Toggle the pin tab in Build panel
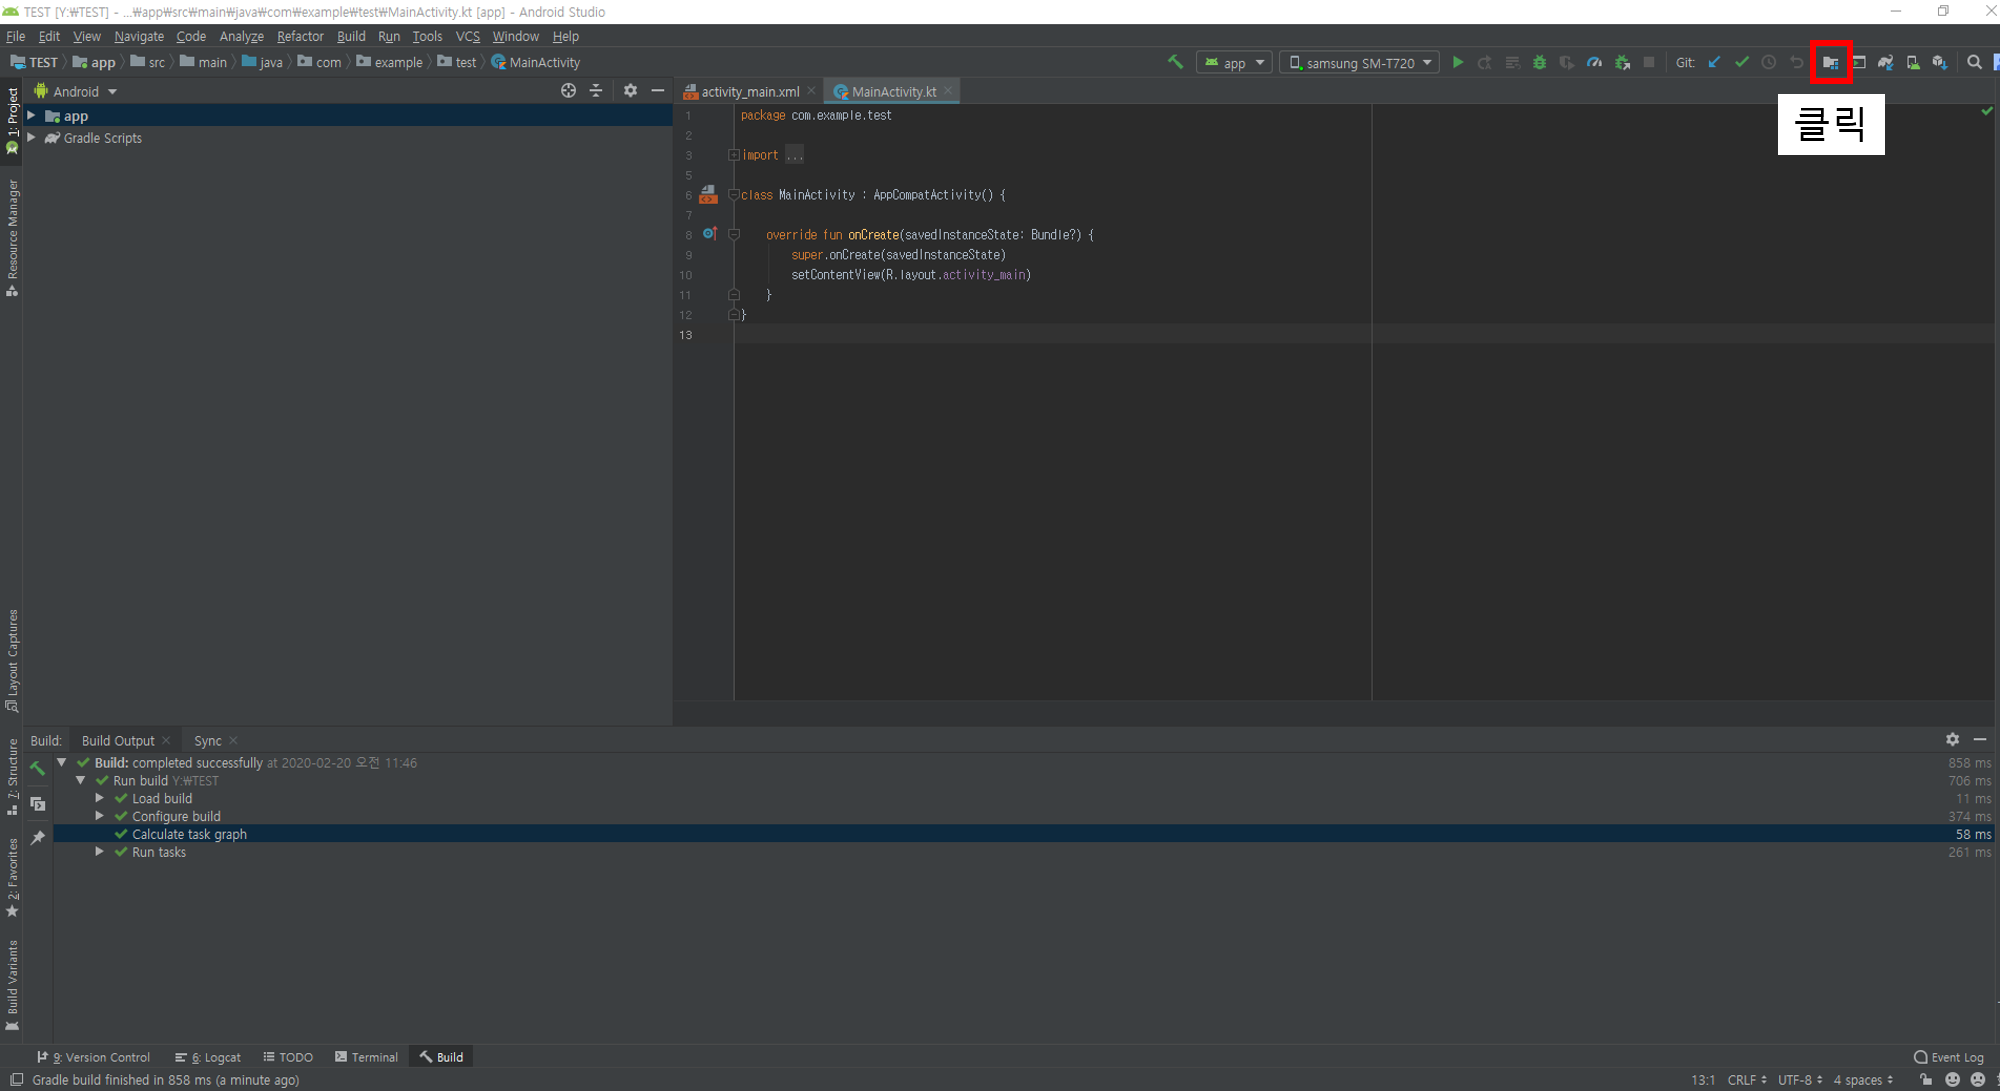The image size is (2000, 1091). [38, 837]
